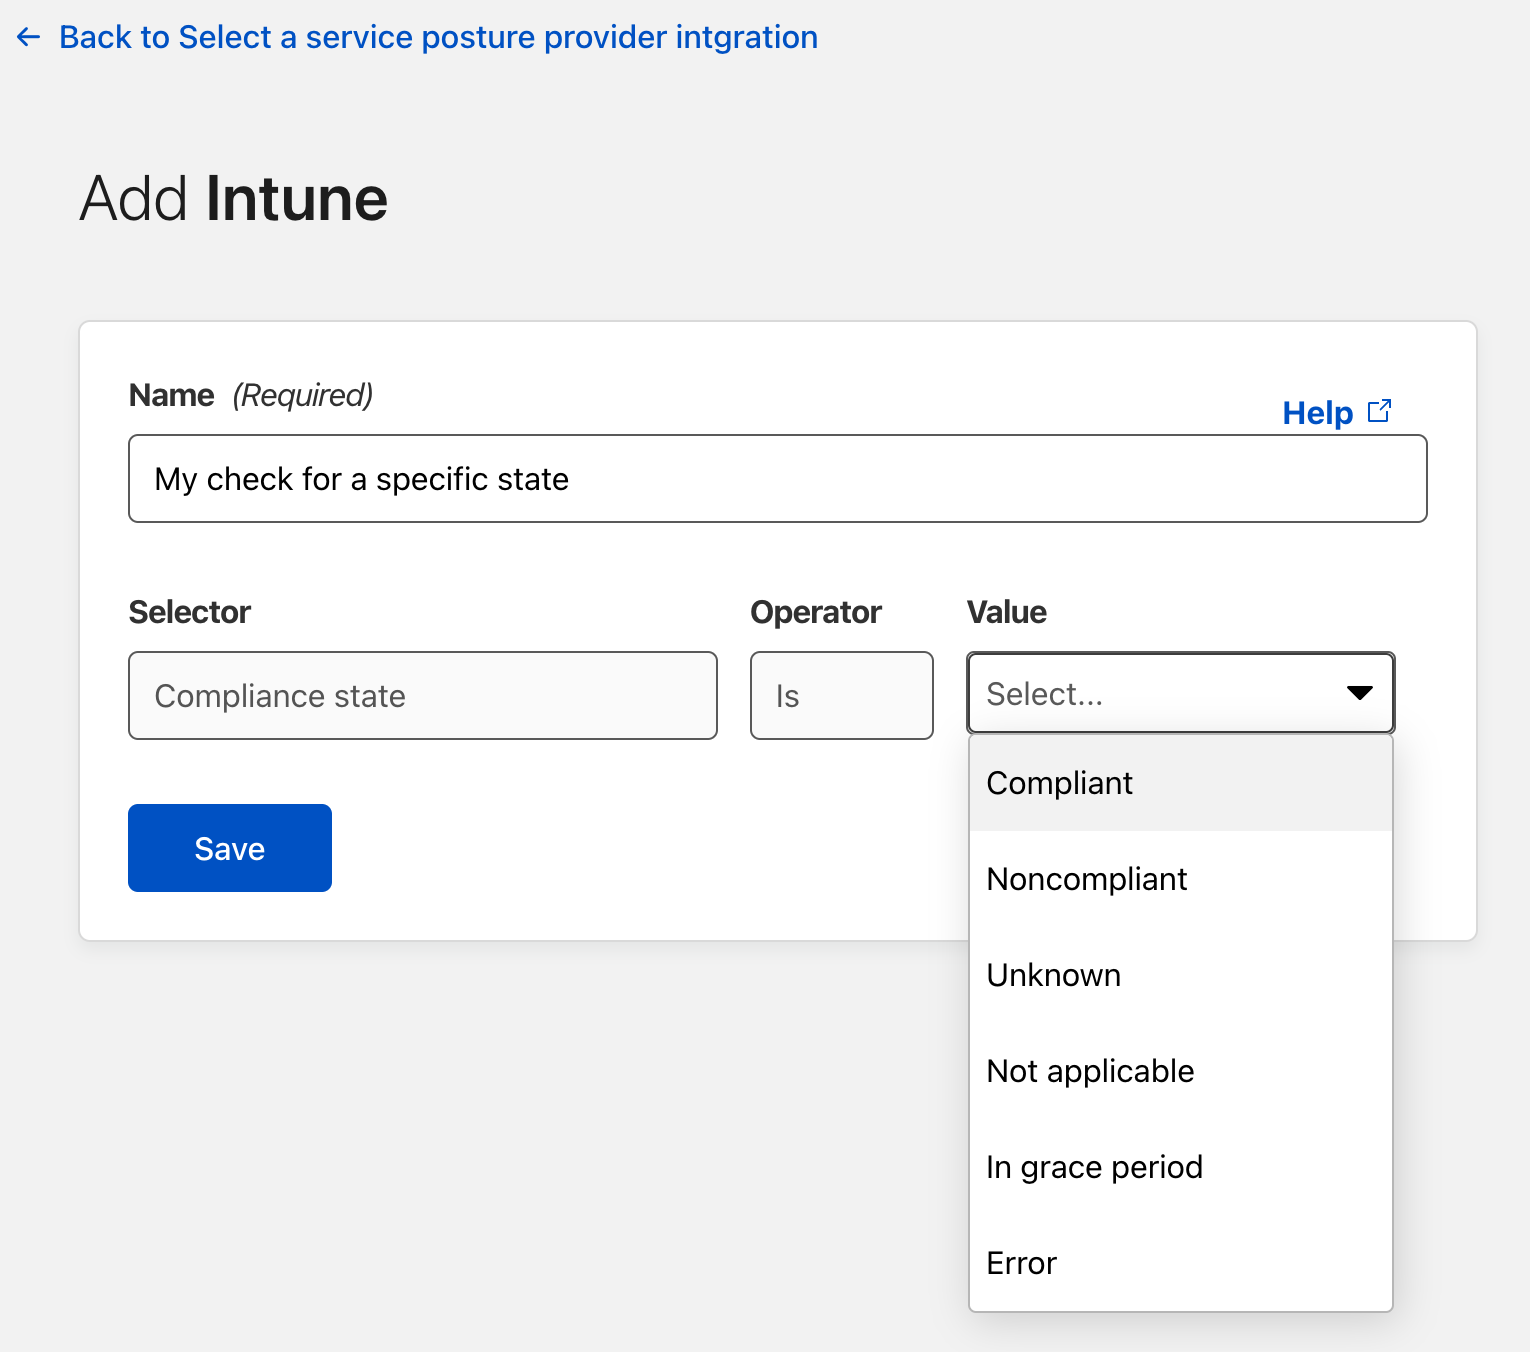
Task: Click the Name (Required) label
Action: click(251, 395)
